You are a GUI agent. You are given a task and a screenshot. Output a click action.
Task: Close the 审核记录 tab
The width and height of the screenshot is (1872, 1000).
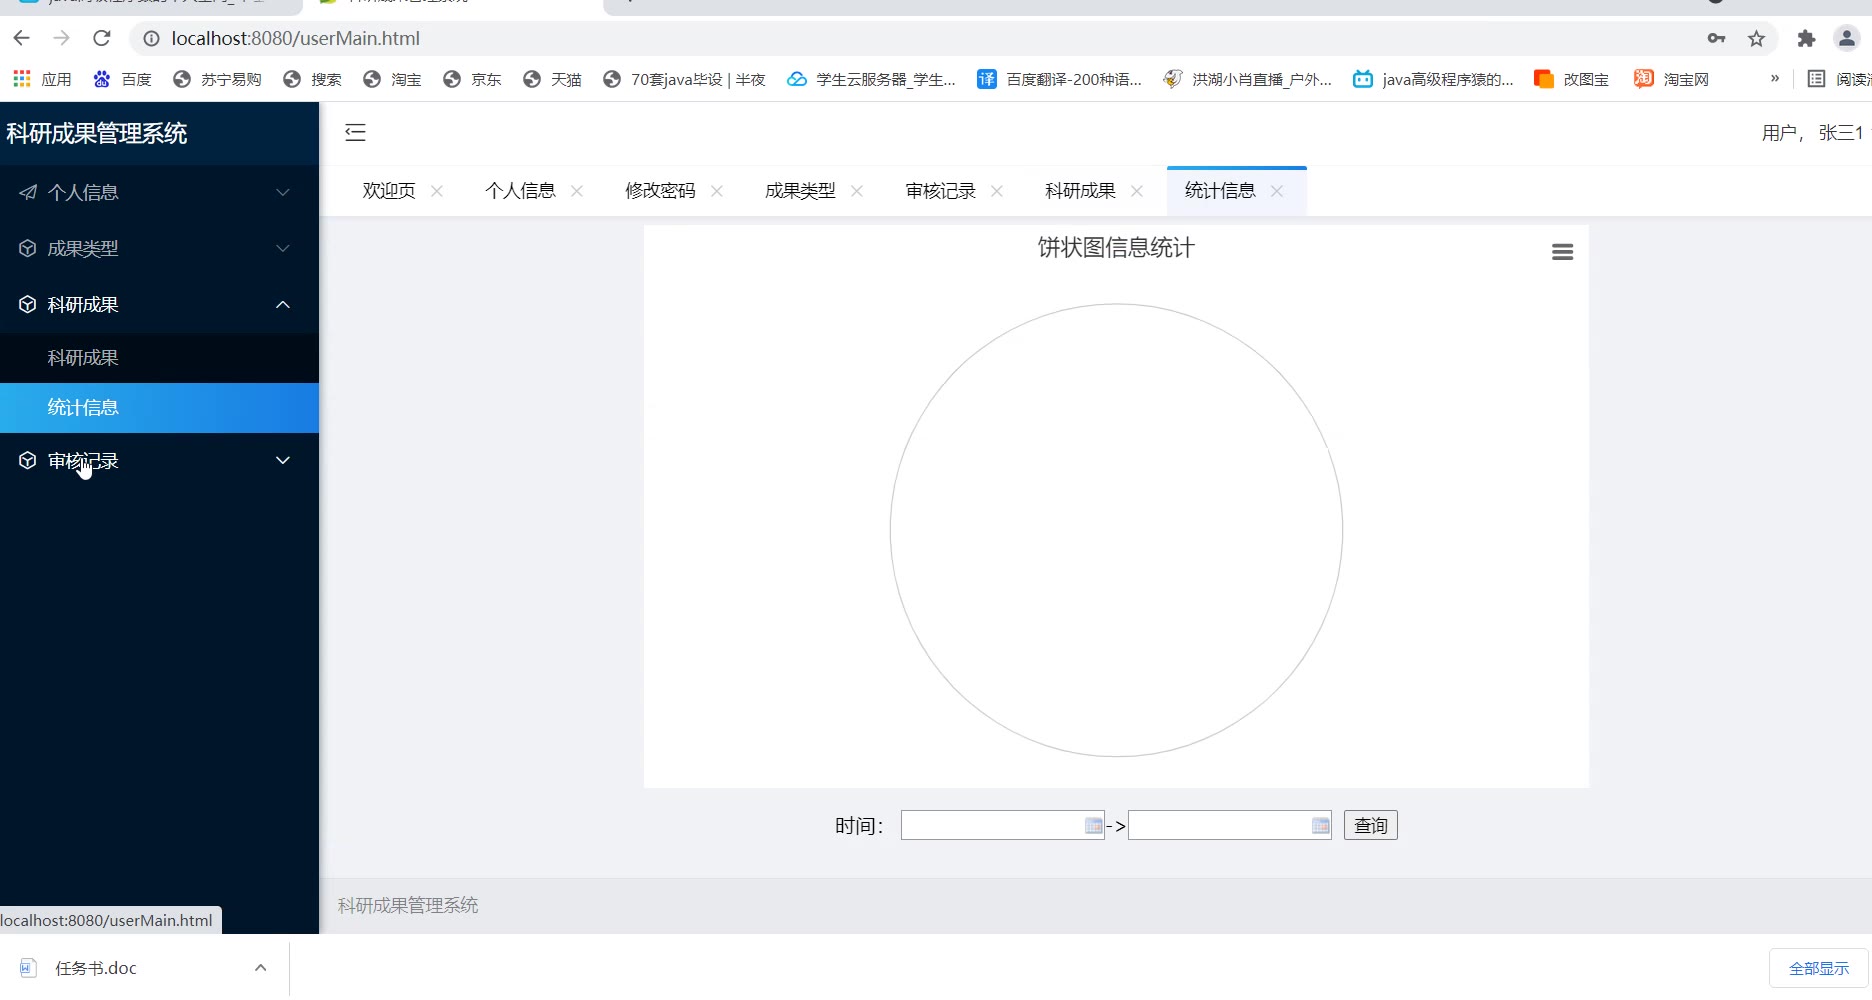point(997,191)
